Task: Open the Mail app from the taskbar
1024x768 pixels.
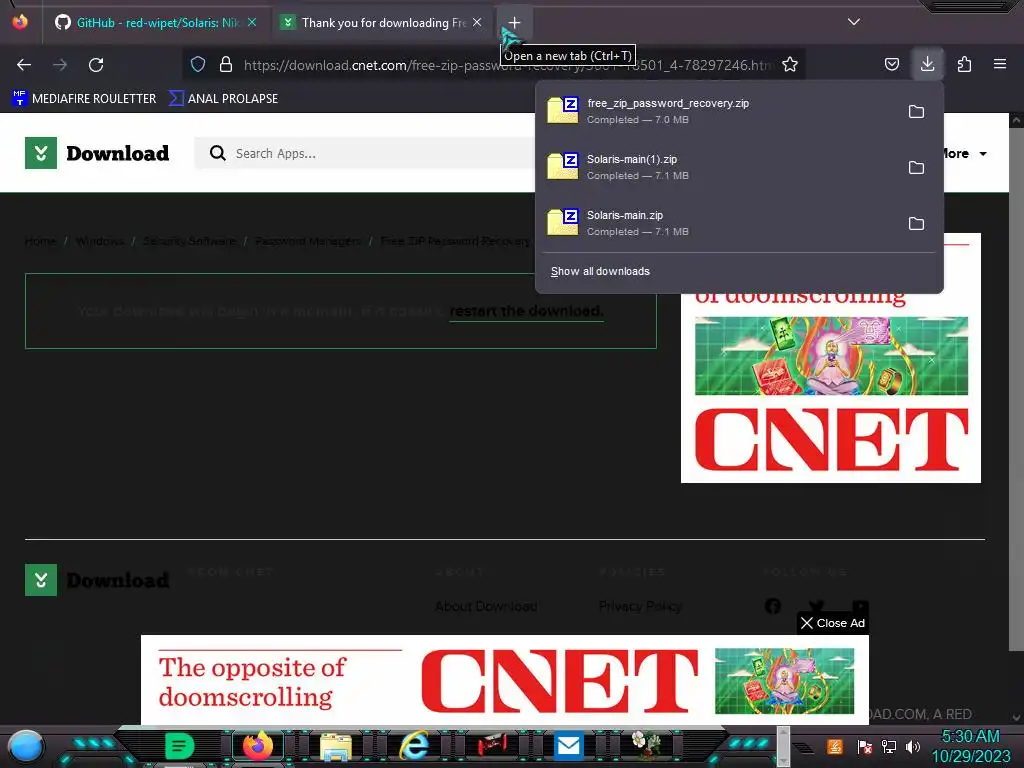Action: pyautogui.click(x=568, y=746)
